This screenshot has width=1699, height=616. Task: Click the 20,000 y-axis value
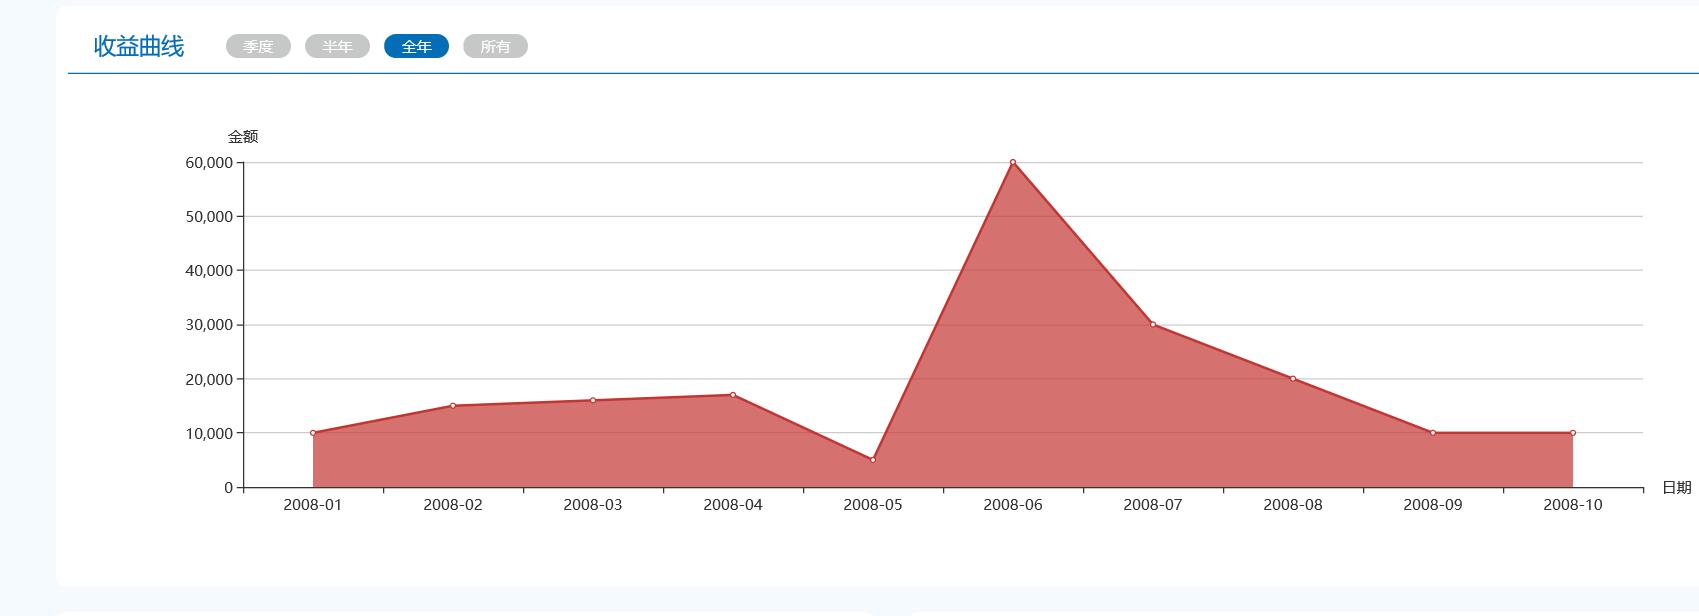coord(209,380)
